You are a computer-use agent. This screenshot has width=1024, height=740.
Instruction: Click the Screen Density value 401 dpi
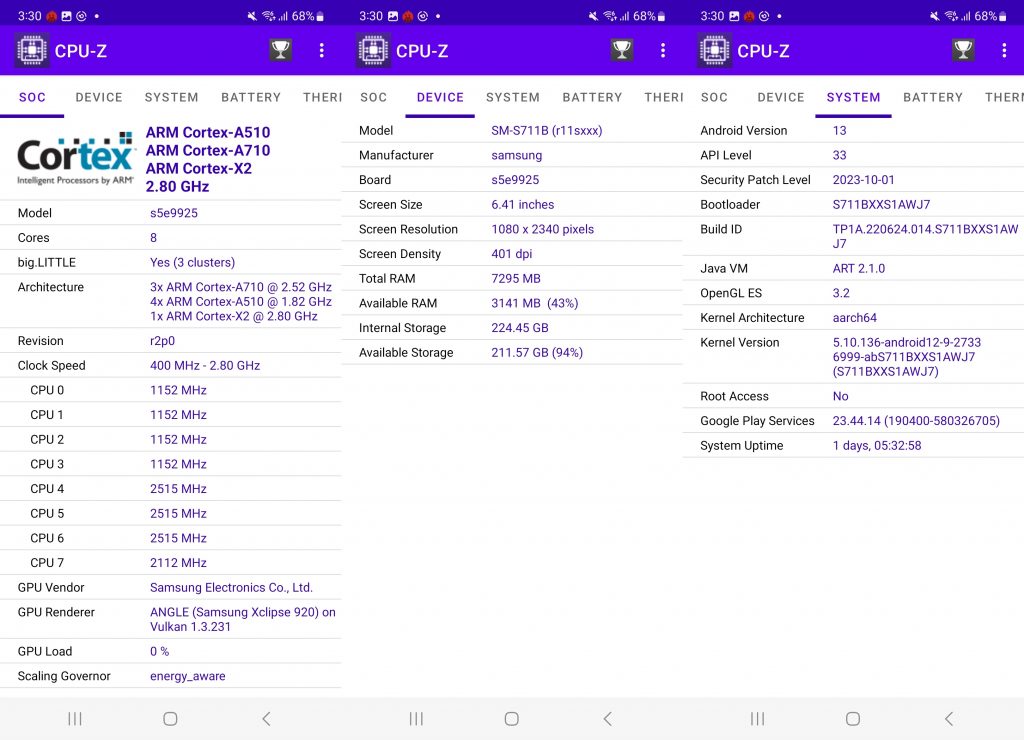coord(511,254)
